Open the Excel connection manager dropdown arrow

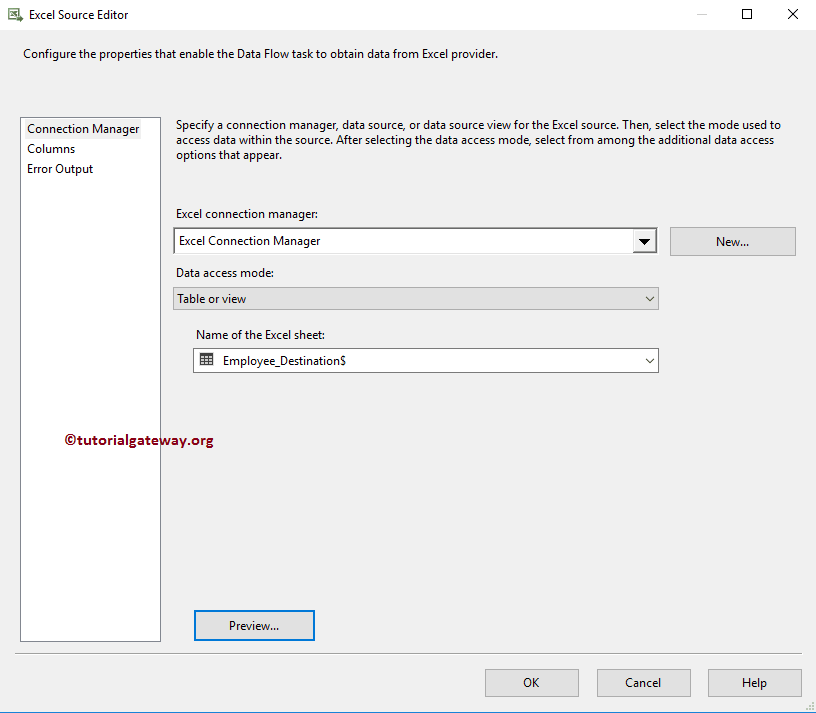point(645,241)
